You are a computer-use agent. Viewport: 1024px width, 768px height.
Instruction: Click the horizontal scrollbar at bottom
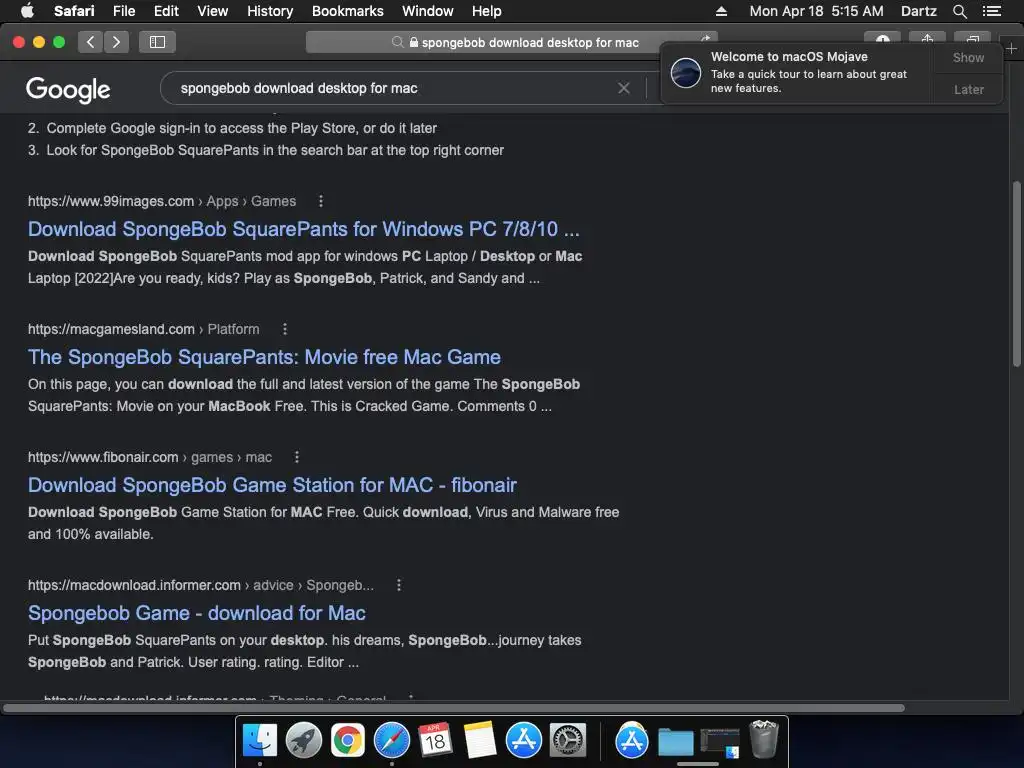(454, 708)
